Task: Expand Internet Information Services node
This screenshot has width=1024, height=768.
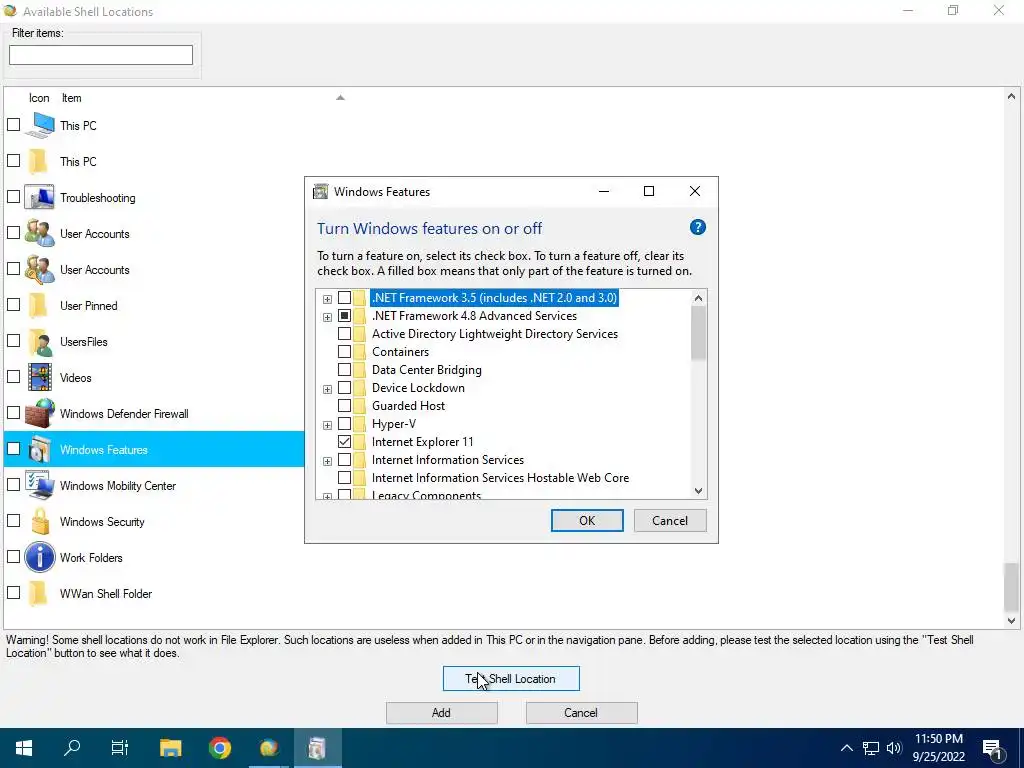Action: tap(327, 461)
